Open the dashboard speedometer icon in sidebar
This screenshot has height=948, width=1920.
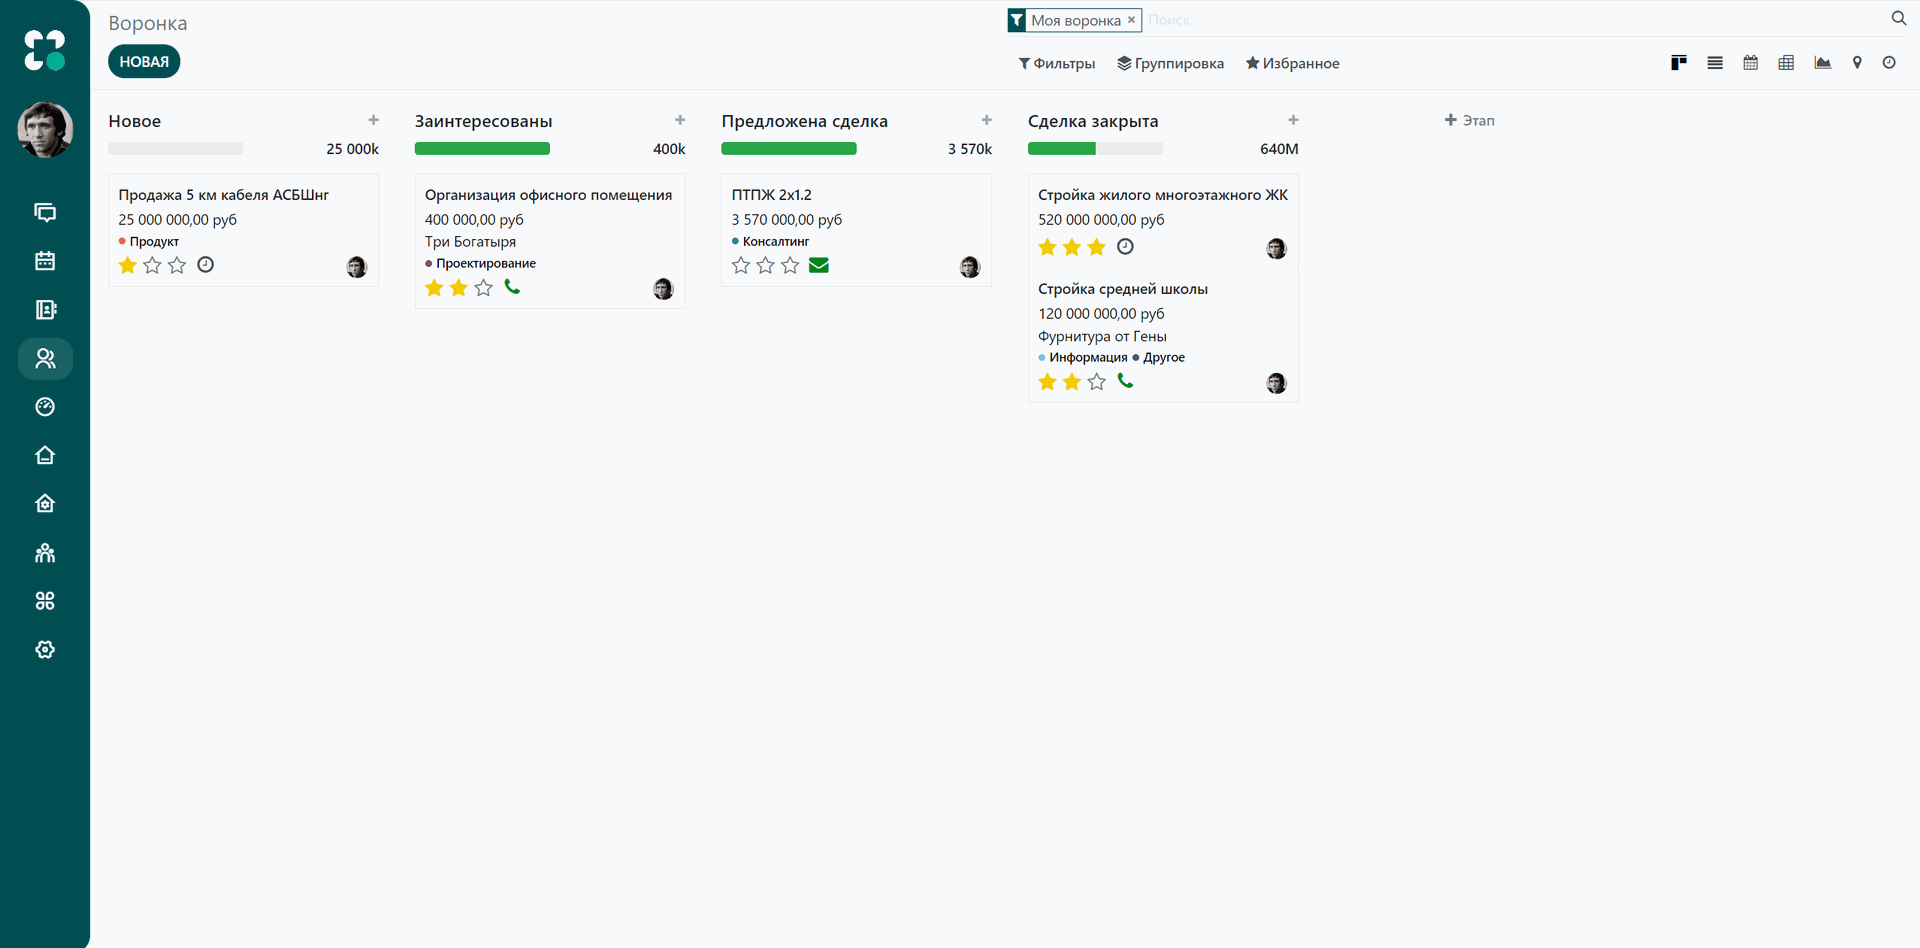(x=45, y=406)
